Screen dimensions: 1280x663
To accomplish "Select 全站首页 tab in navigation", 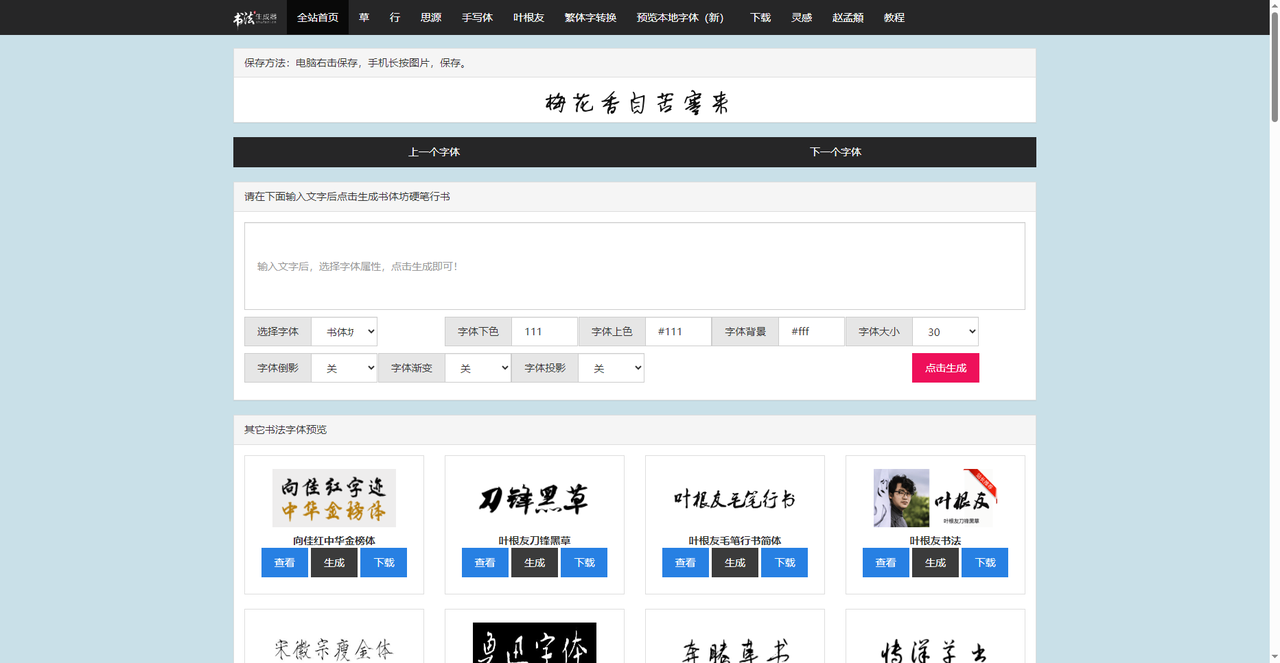I will [x=318, y=18].
